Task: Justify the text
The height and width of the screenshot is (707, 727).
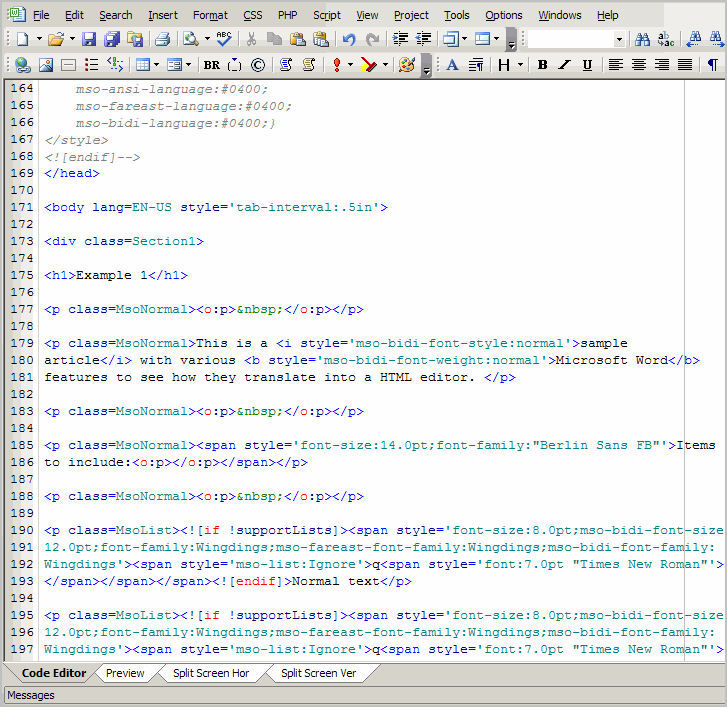Action: click(685, 65)
